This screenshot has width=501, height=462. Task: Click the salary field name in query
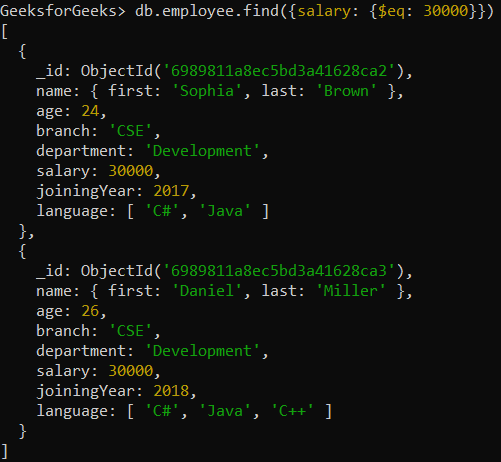(x=324, y=11)
